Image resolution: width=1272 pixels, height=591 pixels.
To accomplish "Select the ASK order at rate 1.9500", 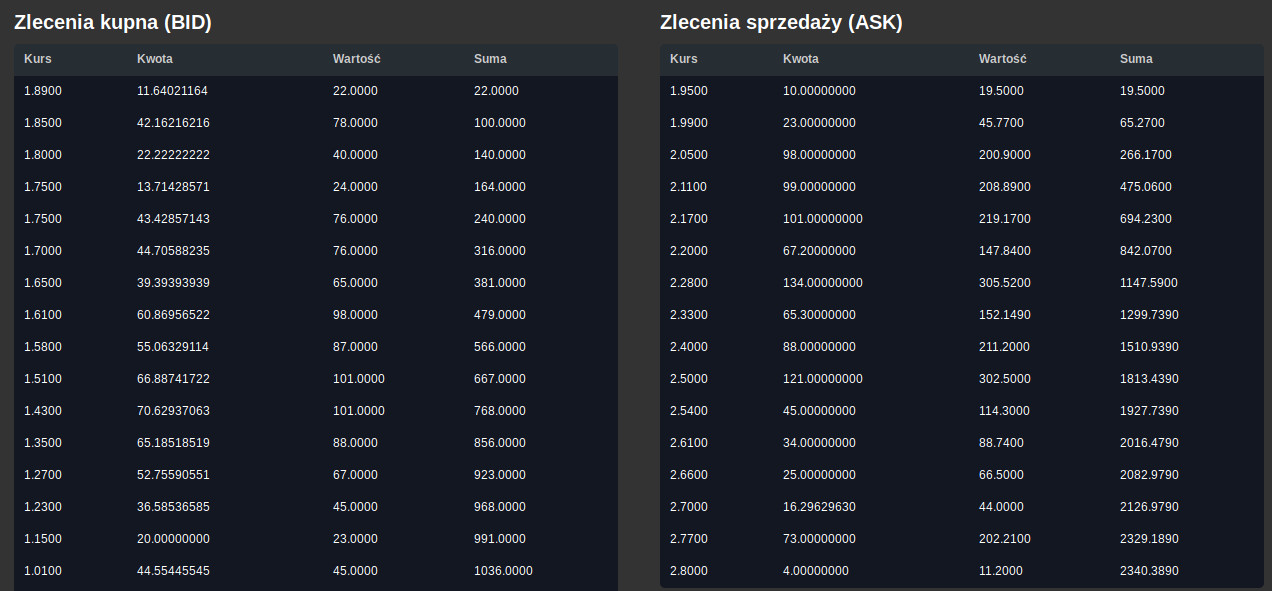I will (x=962, y=91).
